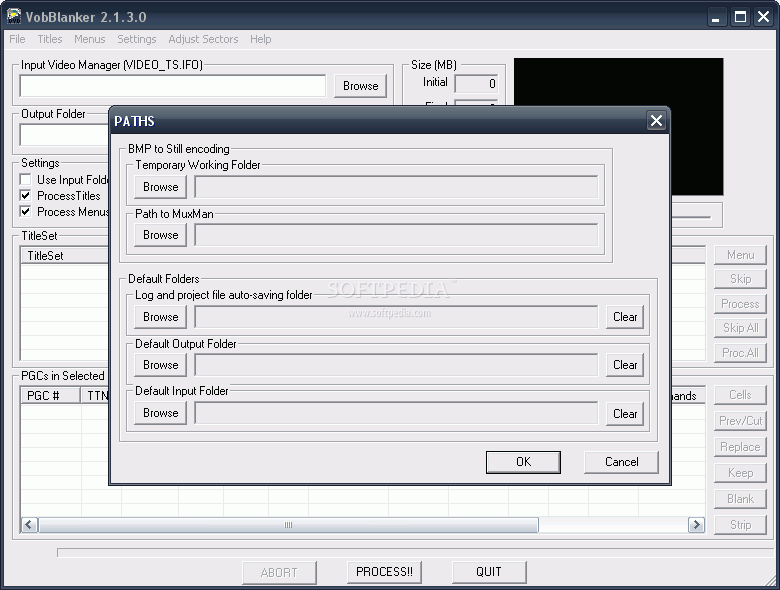Open the Adjust Sectors menu
The image size is (780, 590).
tap(203, 39)
